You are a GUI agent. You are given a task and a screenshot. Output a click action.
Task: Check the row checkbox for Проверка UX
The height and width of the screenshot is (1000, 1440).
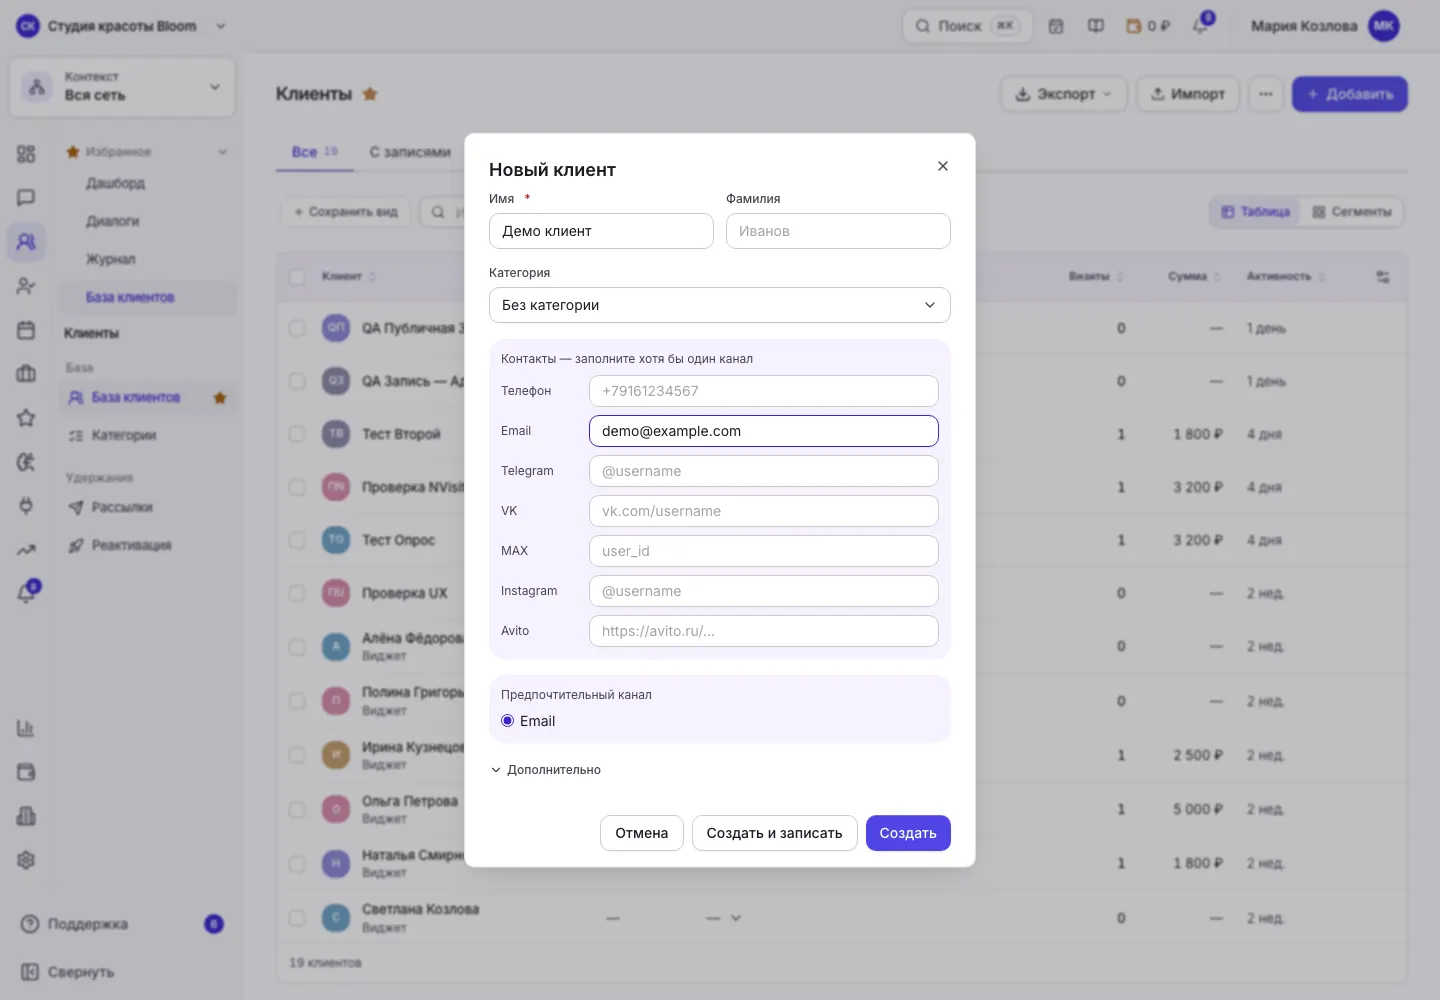click(297, 593)
